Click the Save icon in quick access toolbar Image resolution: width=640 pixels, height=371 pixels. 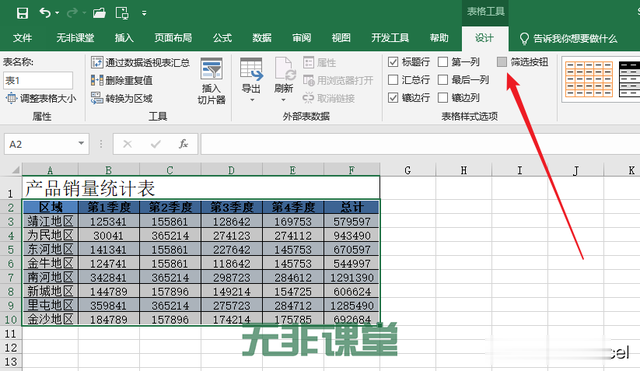(x=22, y=13)
